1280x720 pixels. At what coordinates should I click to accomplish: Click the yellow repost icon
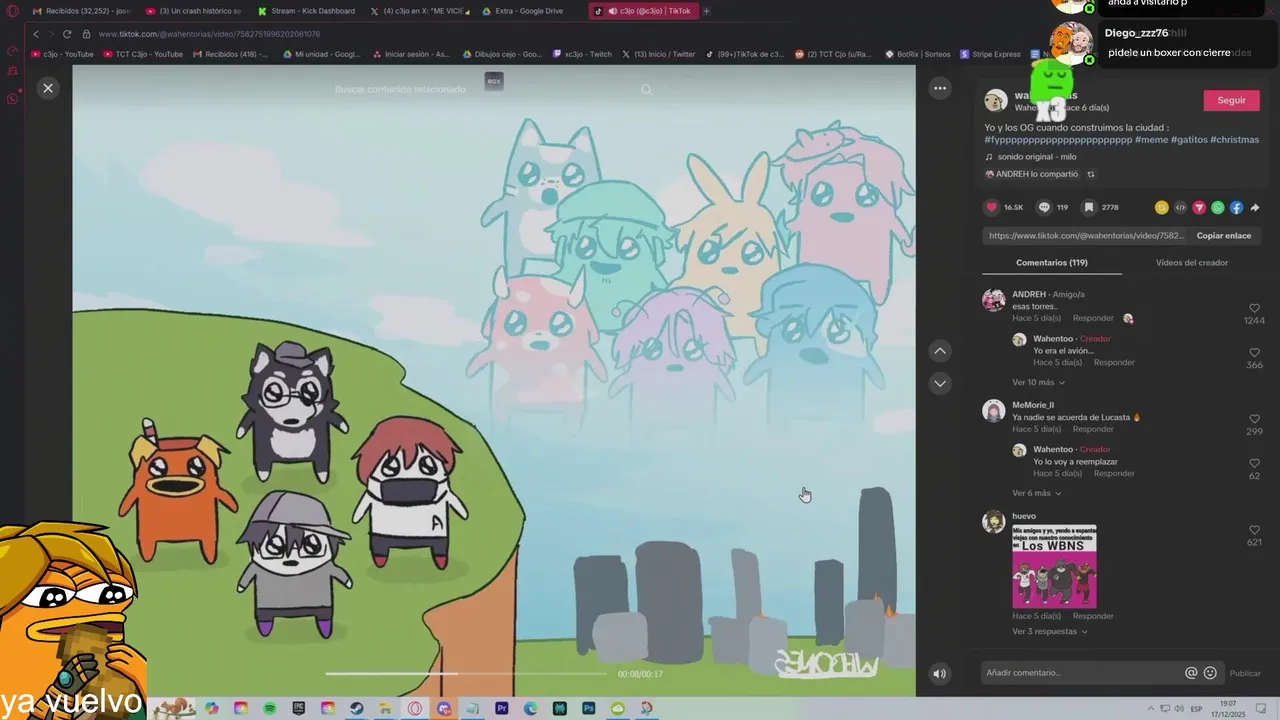pos(1161,207)
